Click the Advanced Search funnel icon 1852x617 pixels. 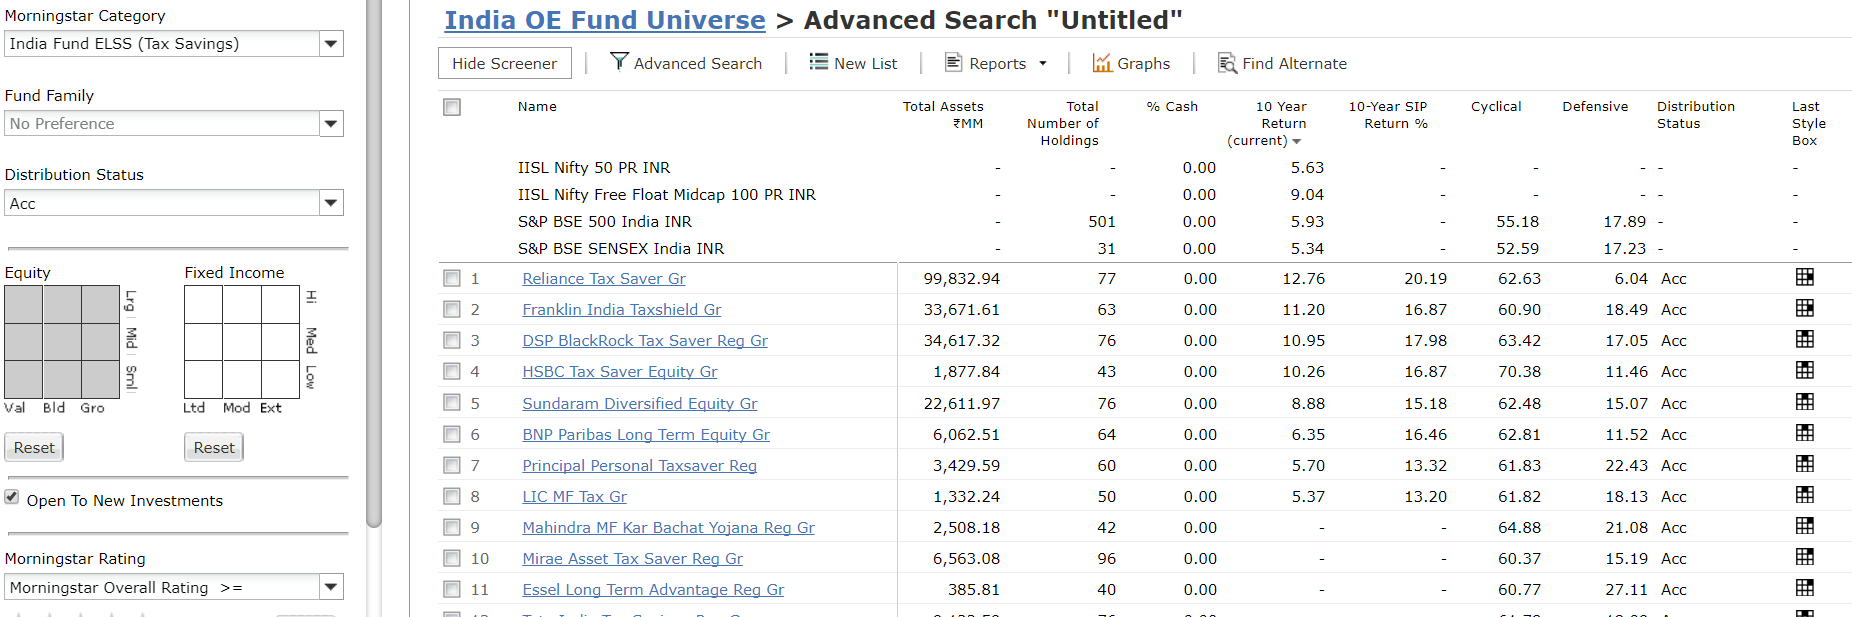619,62
